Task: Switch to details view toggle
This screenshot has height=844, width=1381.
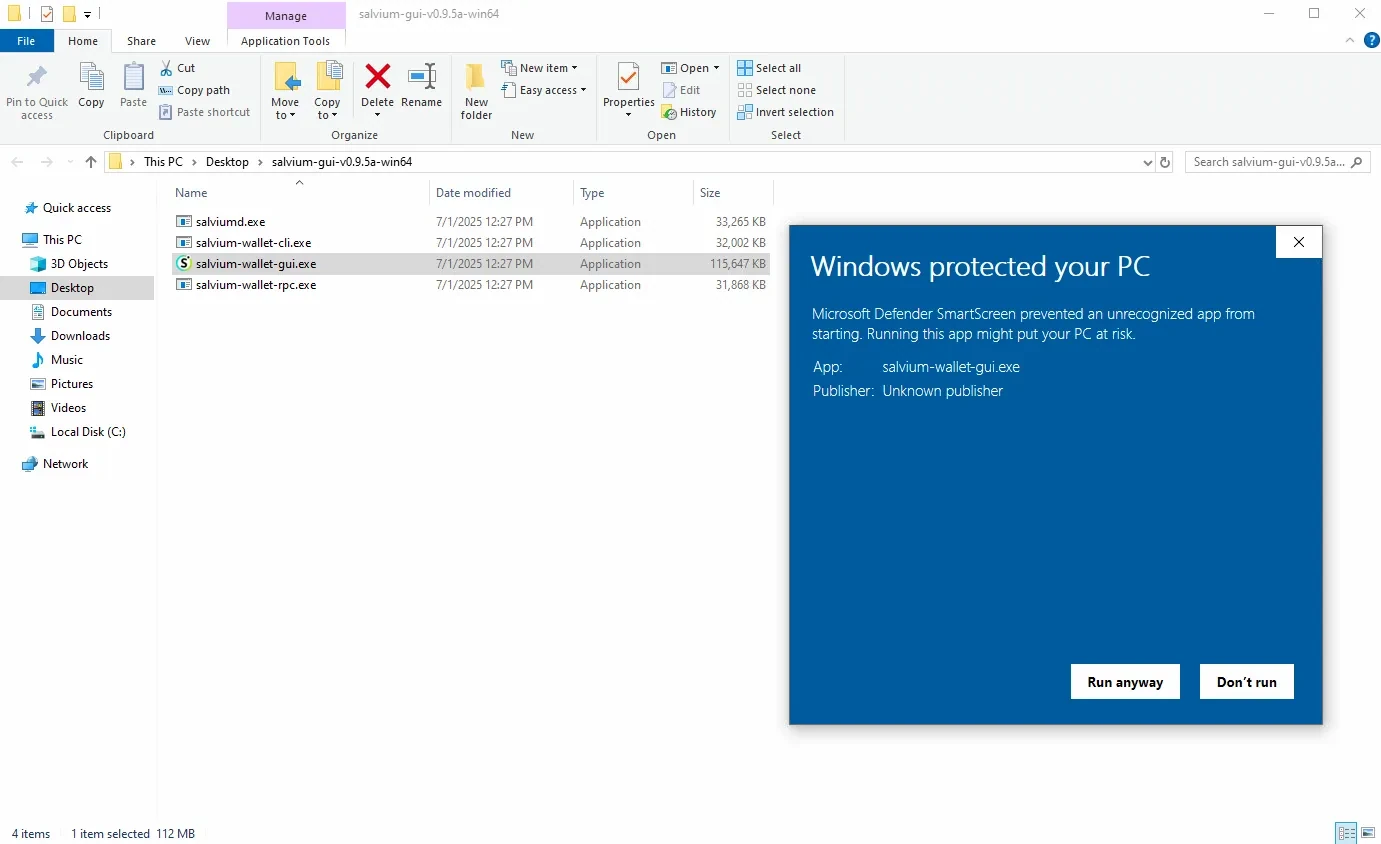Action: (x=1347, y=833)
